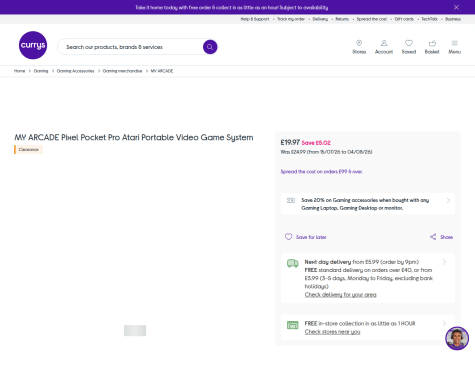
Task: Click the product title MY ARCADE Pixel Pocket Pro
Action: (x=134, y=137)
